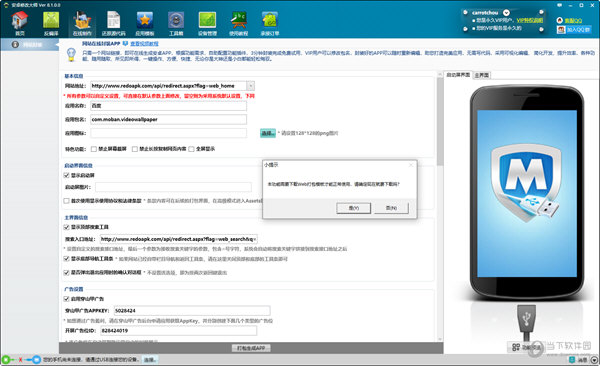Open the gold star app templates icon
The height and width of the screenshot is (366, 600).
pyautogui.click(x=145, y=23)
